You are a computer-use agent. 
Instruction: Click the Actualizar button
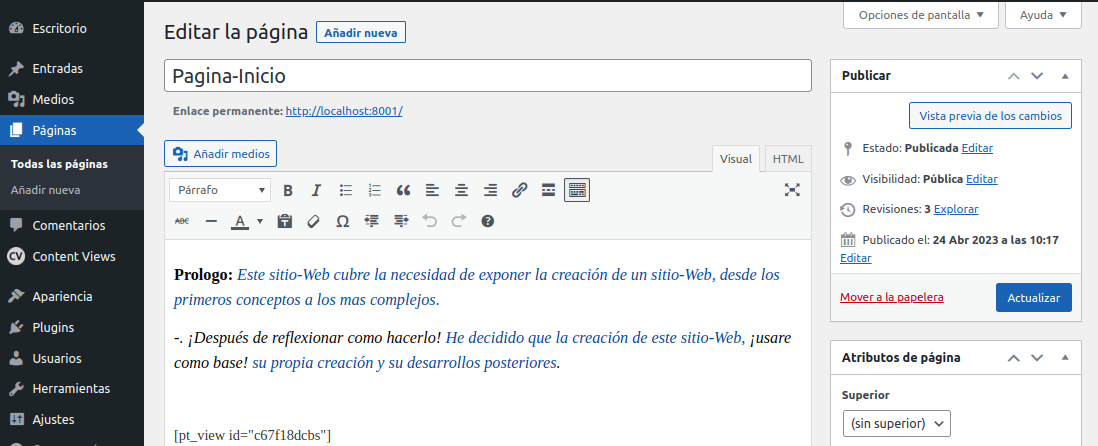1033,298
